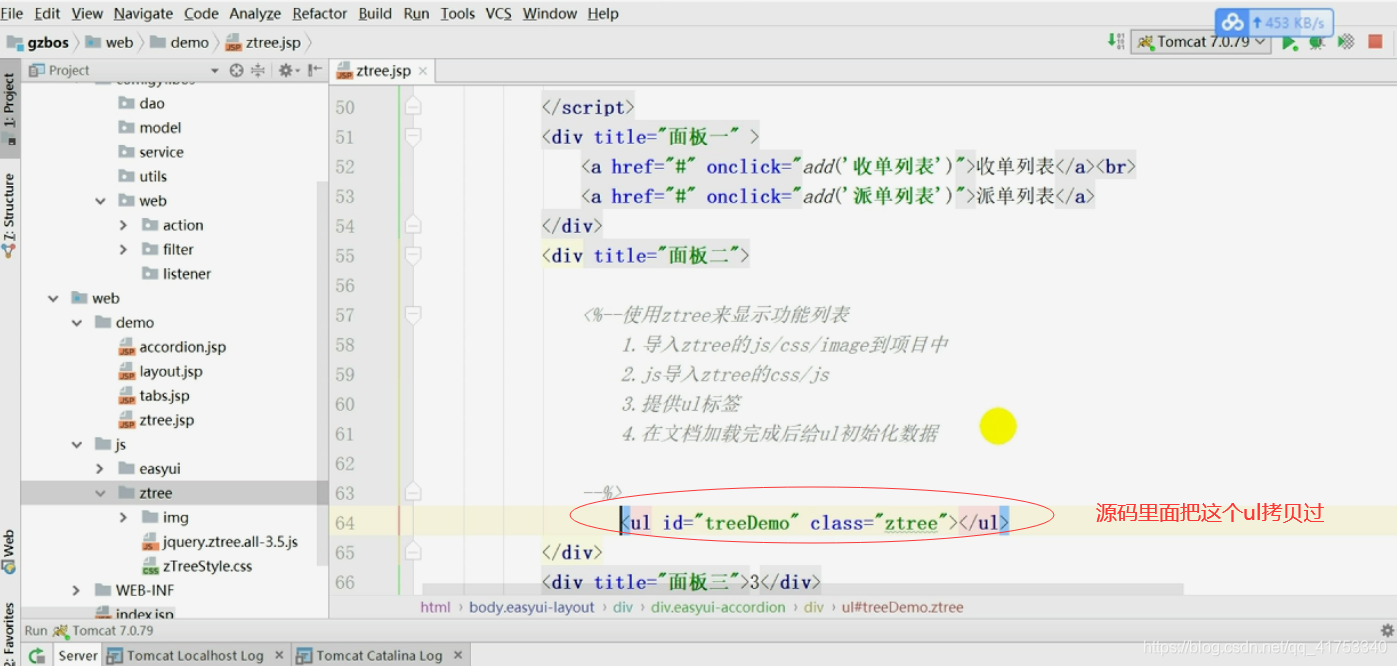Click the build project down-arrow binary icon
Screen dimensions: 1397x666
point(1115,42)
